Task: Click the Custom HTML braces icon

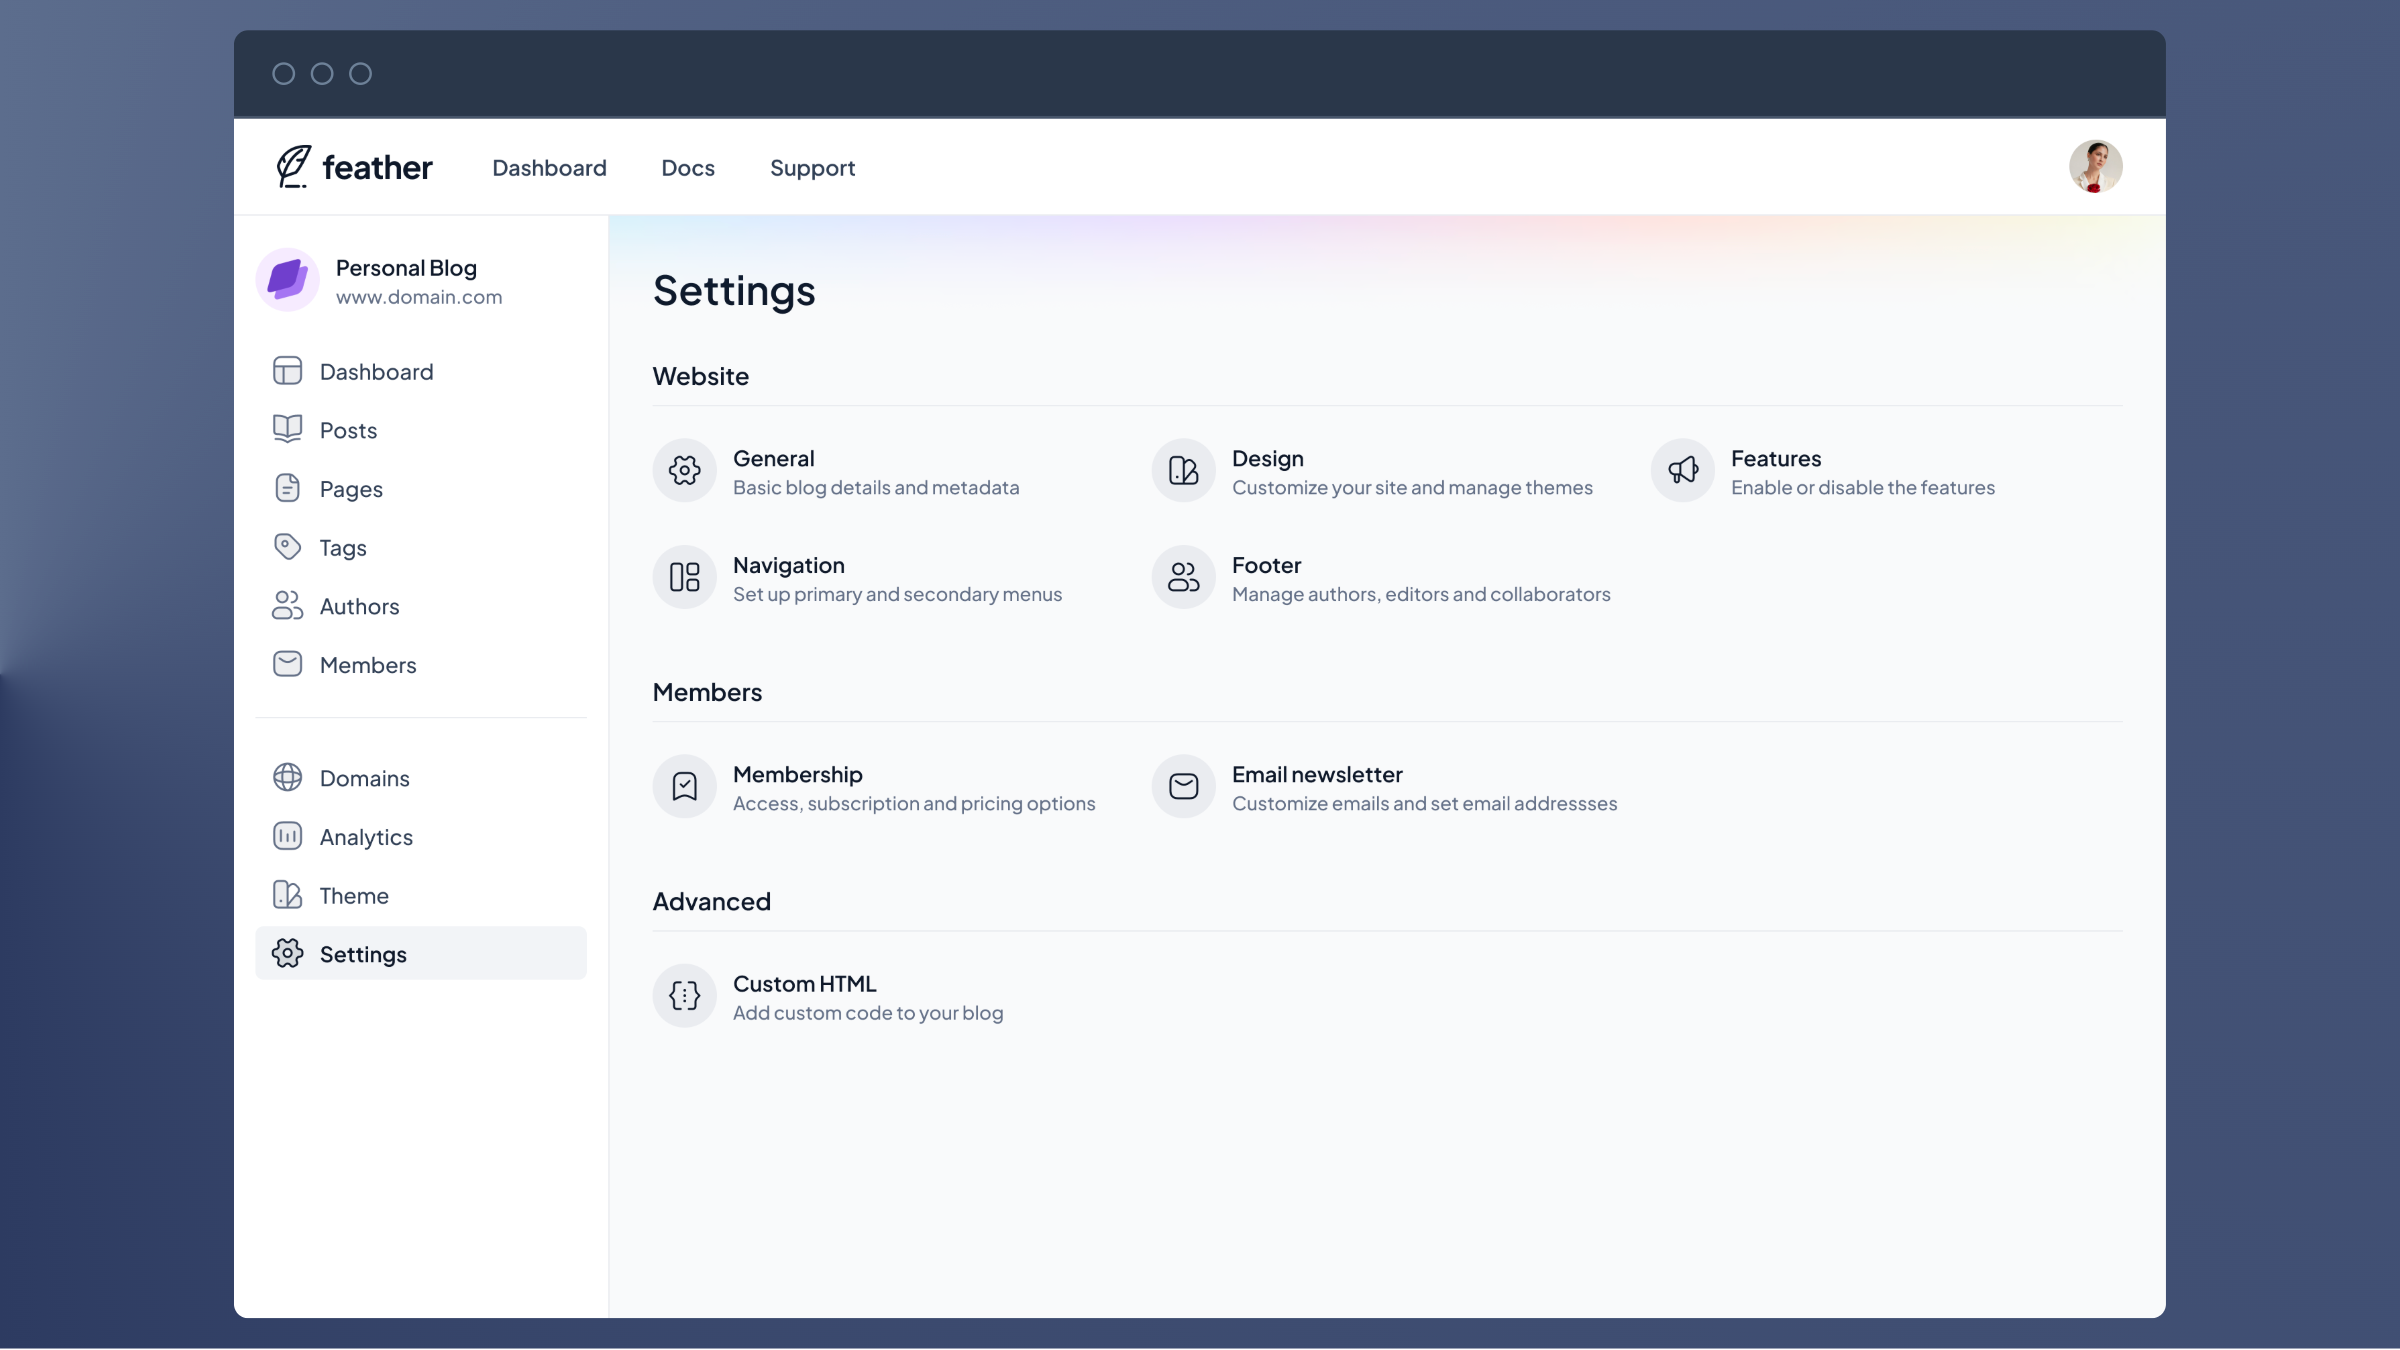Action: [684, 995]
